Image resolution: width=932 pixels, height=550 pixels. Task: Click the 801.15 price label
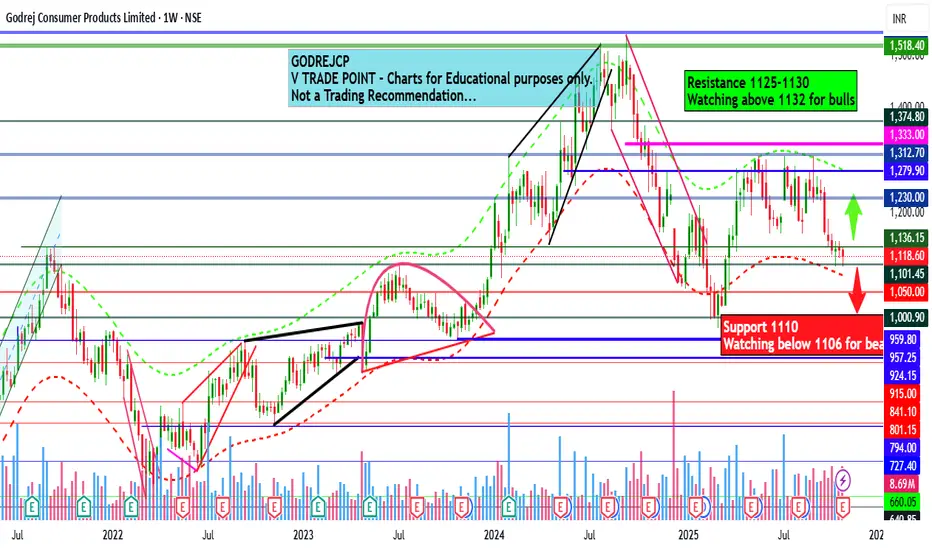(x=903, y=429)
